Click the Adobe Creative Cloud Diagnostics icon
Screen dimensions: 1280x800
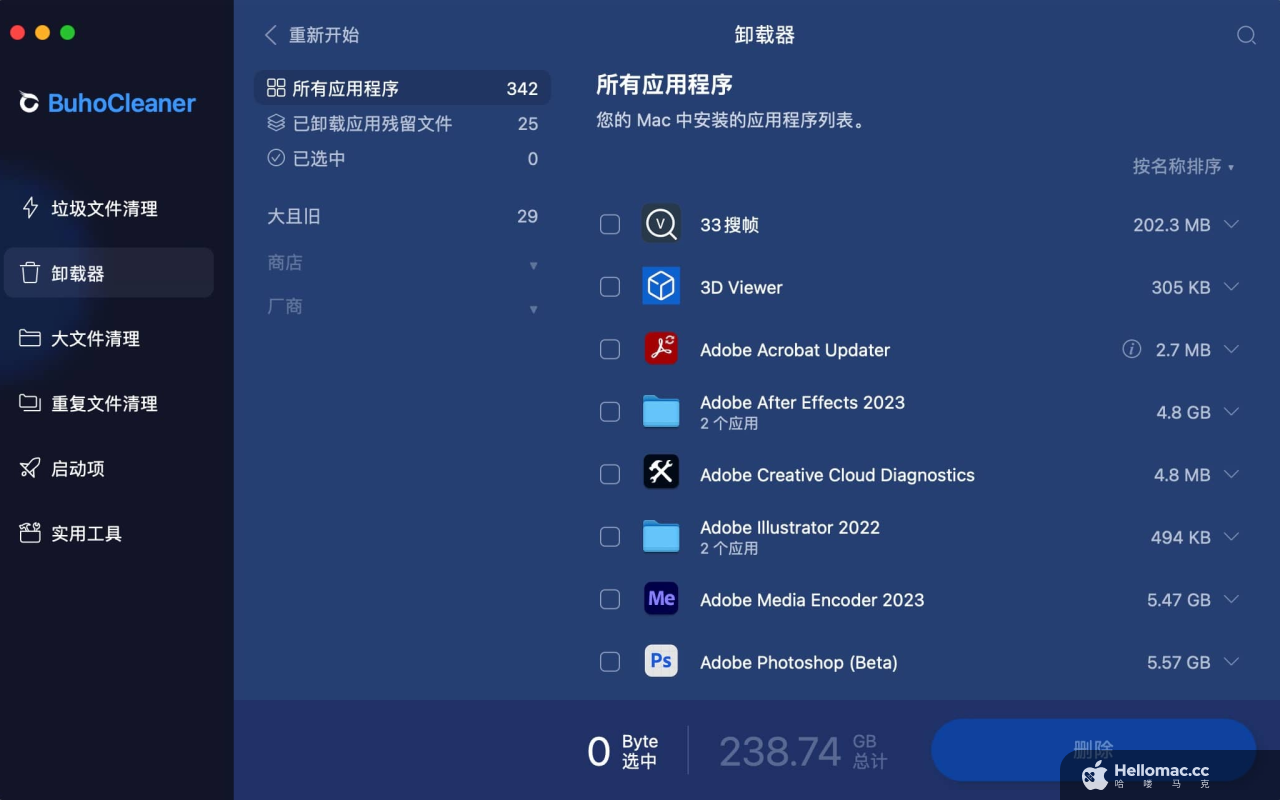[661, 474]
